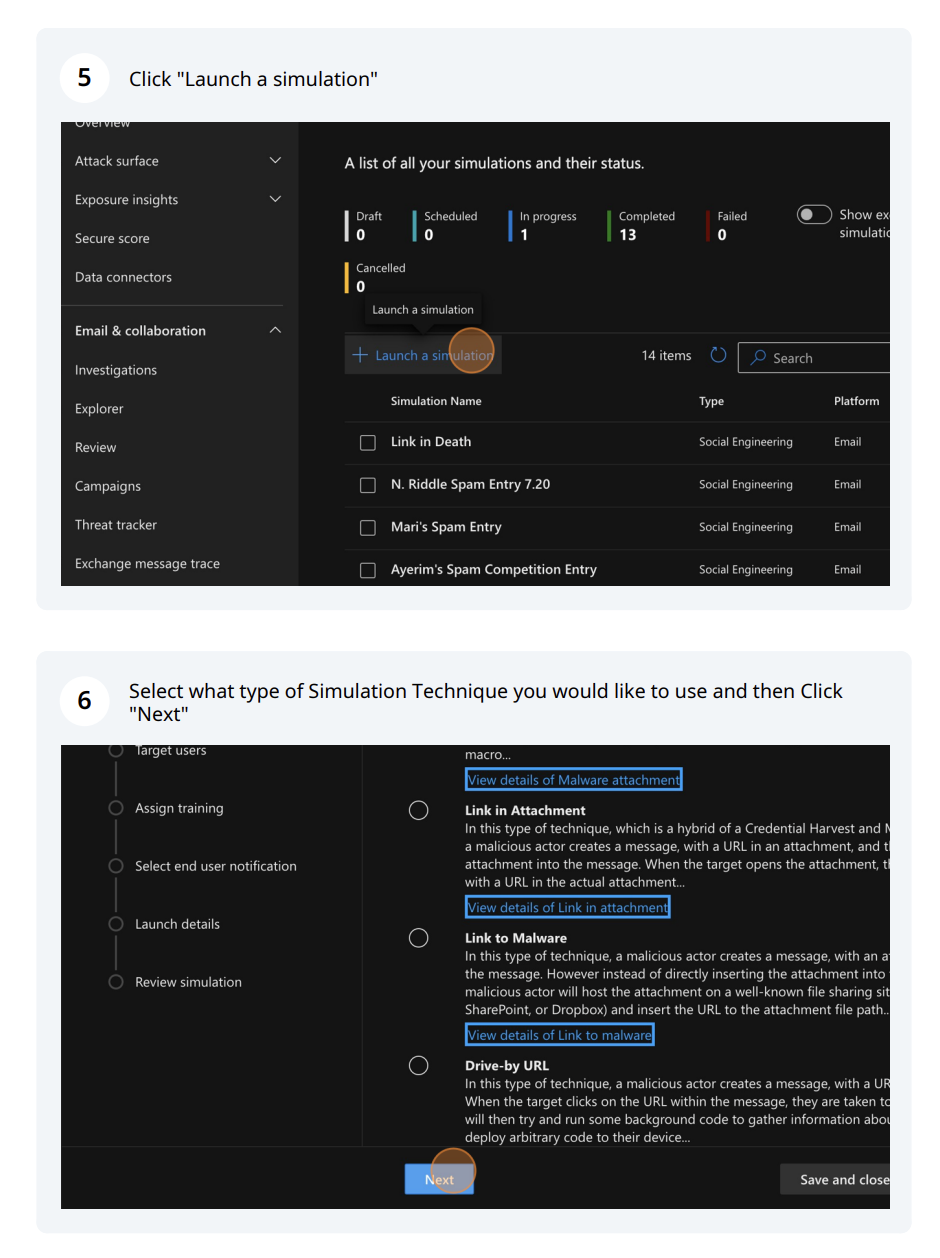Click the magnifier icon in Search box
The image size is (940, 1258).
(759, 358)
